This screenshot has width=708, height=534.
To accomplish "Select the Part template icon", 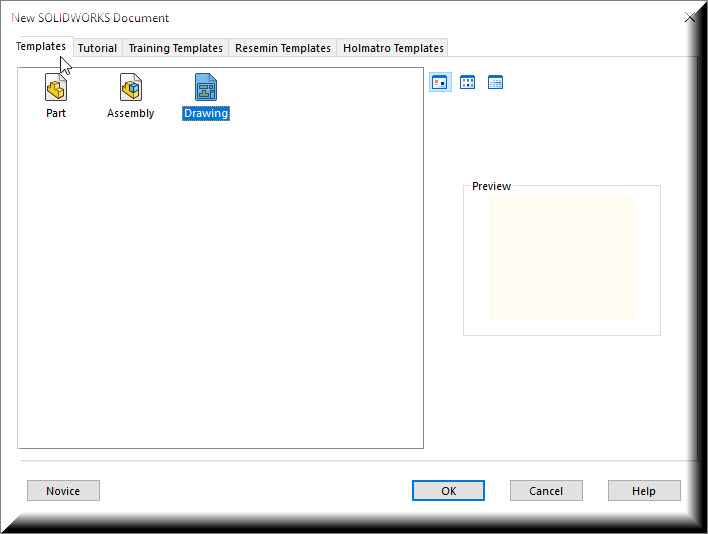I will click(x=56, y=87).
